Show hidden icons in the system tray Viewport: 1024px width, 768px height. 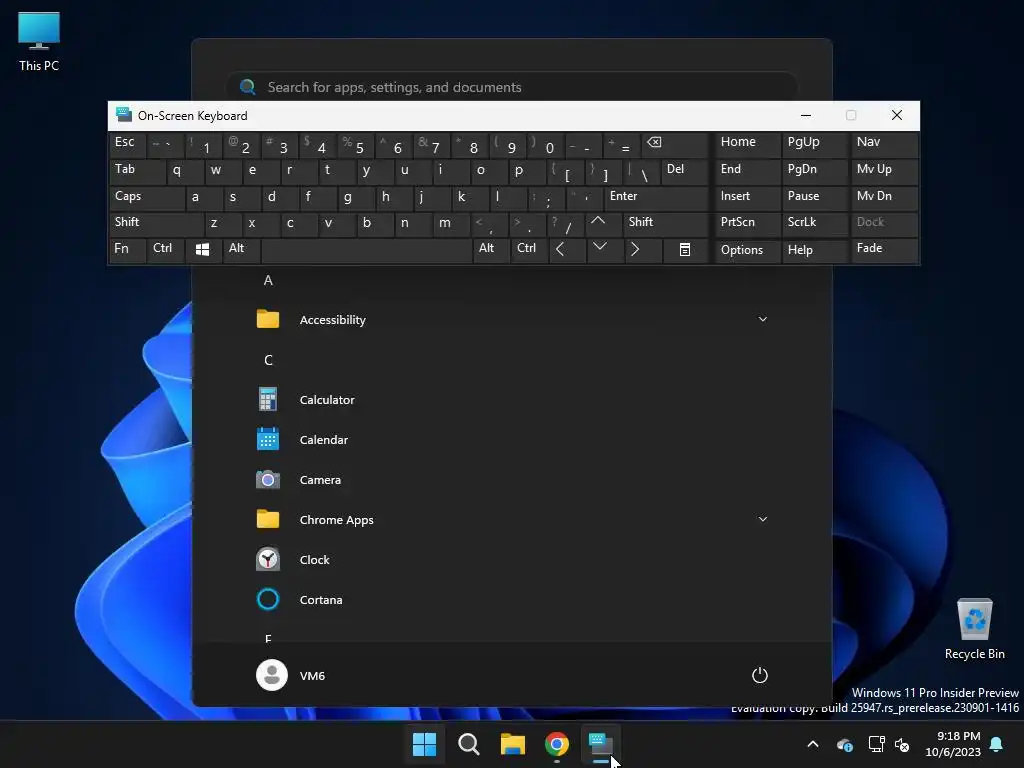click(813, 744)
